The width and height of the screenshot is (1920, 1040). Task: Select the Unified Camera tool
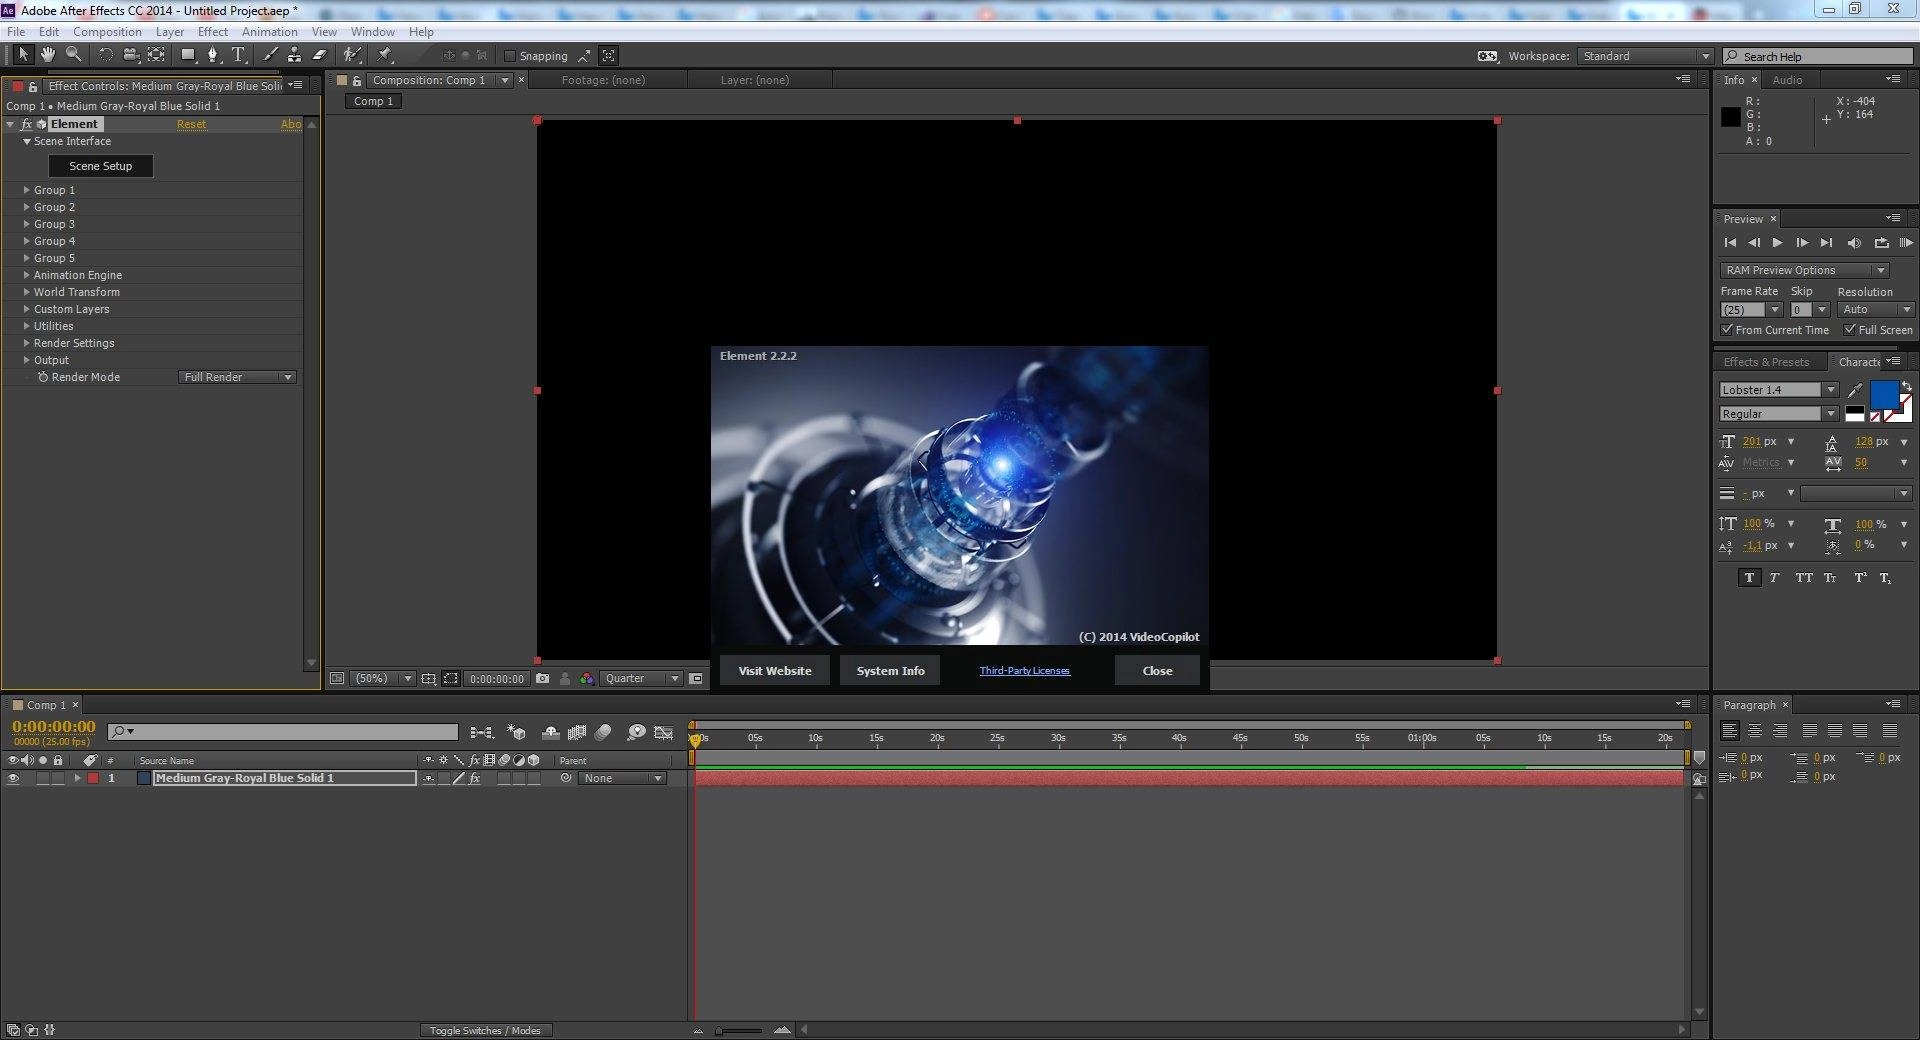click(x=130, y=55)
